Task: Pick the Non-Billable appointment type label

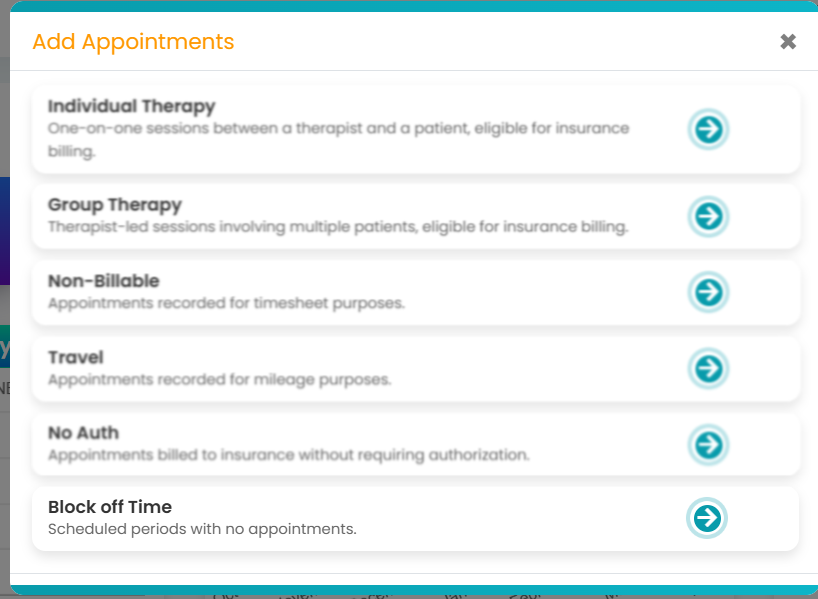Action: (104, 281)
